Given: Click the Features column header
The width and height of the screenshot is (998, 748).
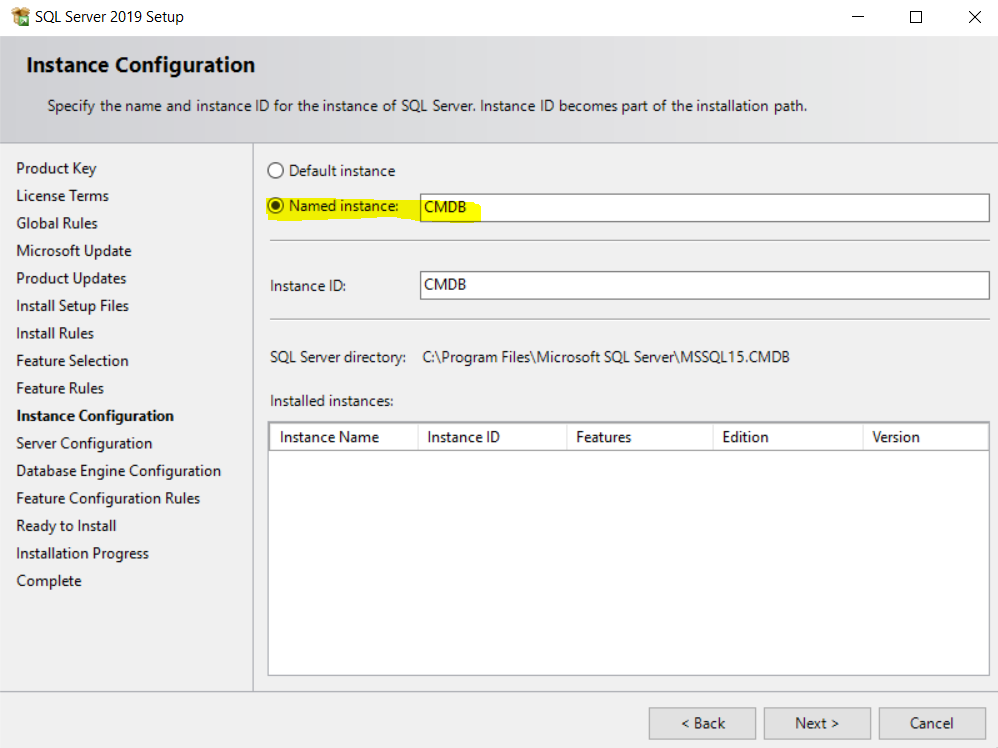Looking at the screenshot, I should (x=640, y=437).
